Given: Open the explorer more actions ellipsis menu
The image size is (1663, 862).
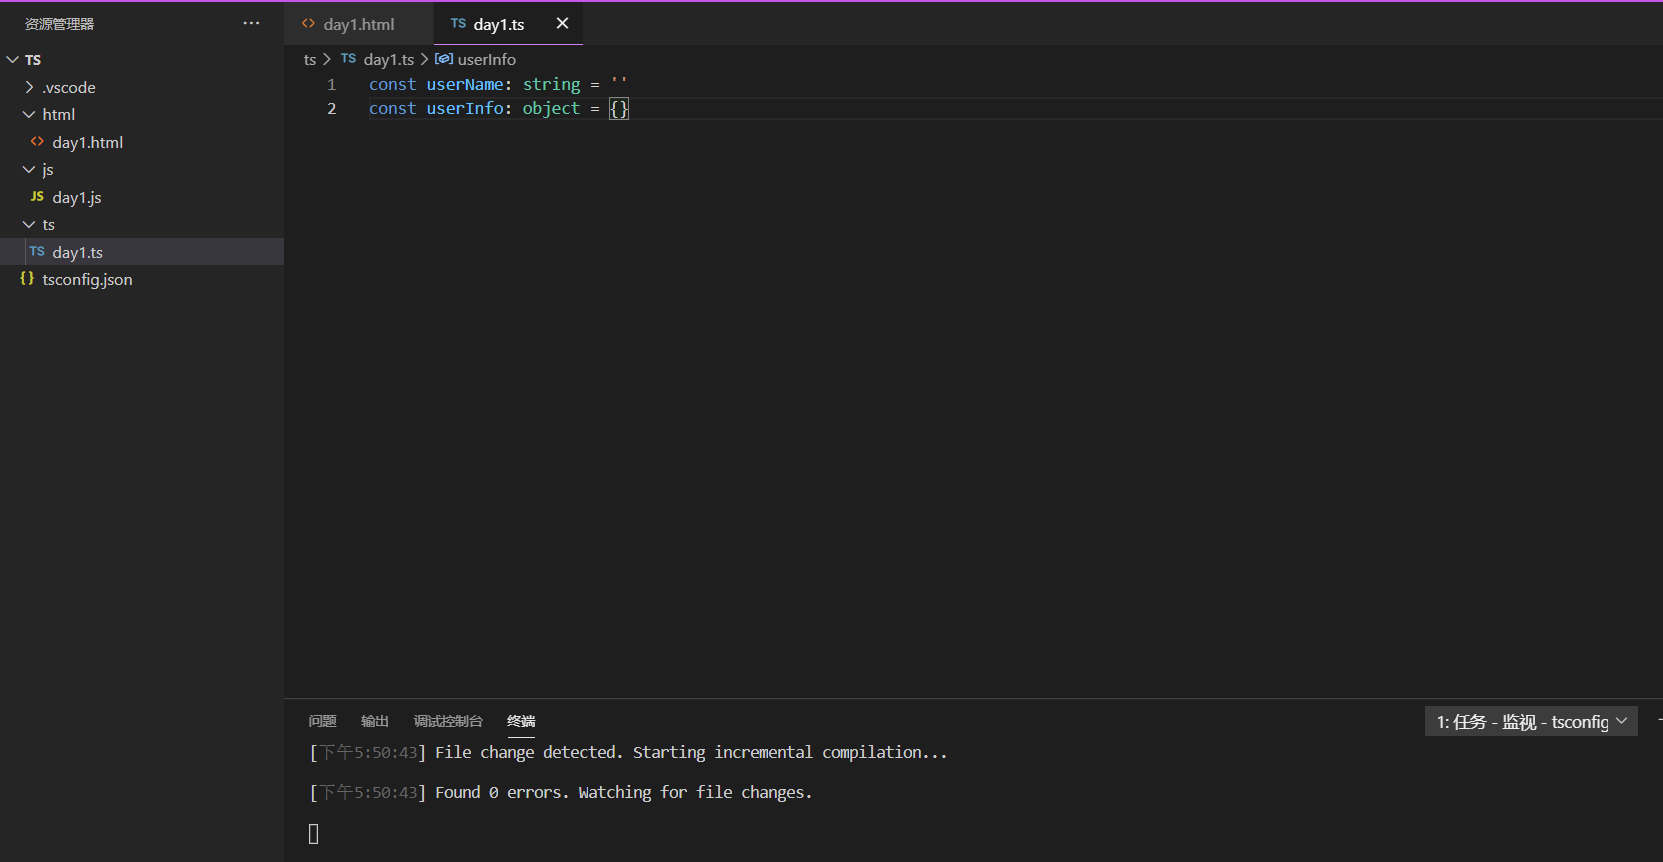Looking at the screenshot, I should pos(251,23).
